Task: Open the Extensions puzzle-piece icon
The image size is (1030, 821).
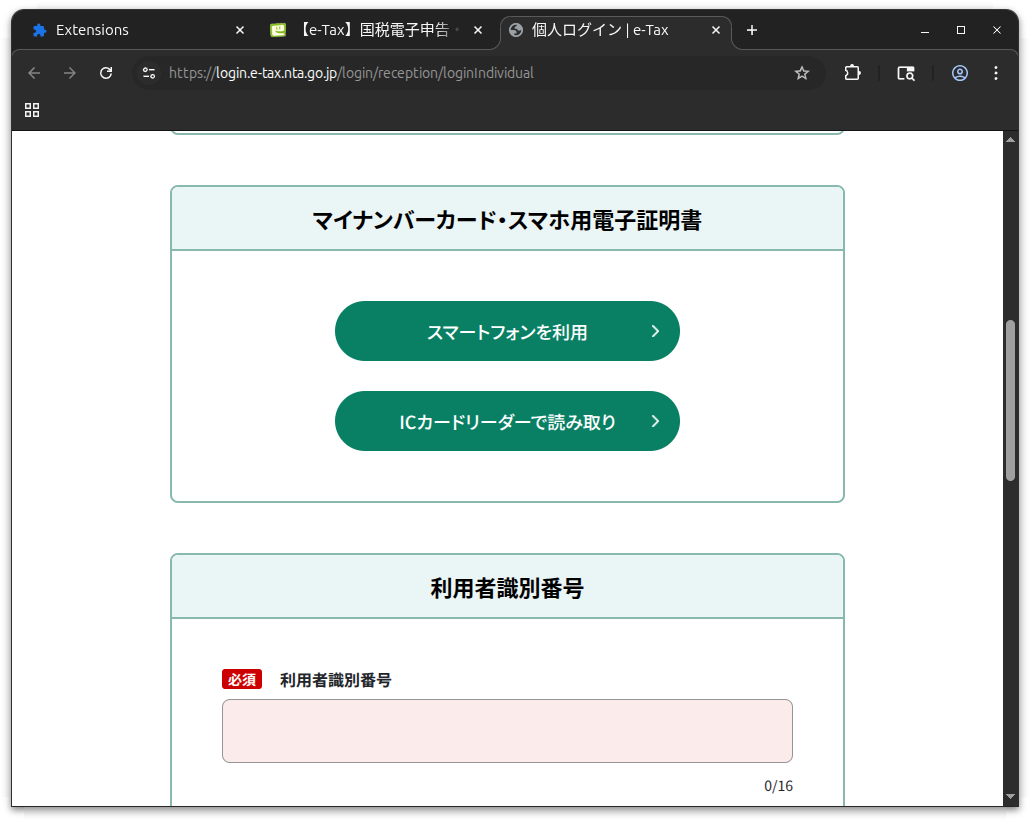Action: click(x=852, y=73)
